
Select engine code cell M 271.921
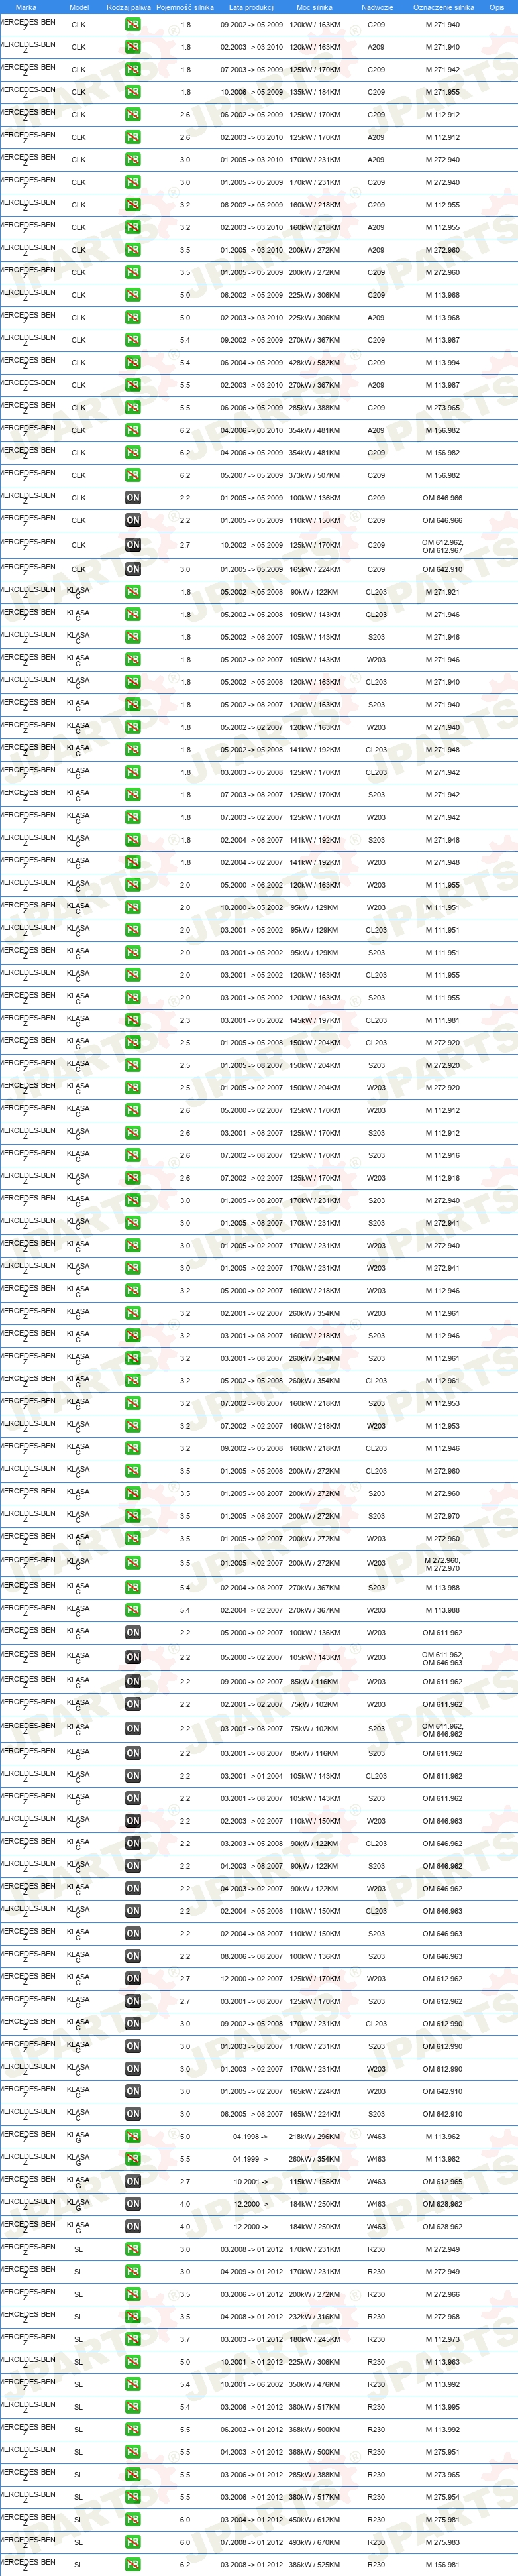point(442,592)
